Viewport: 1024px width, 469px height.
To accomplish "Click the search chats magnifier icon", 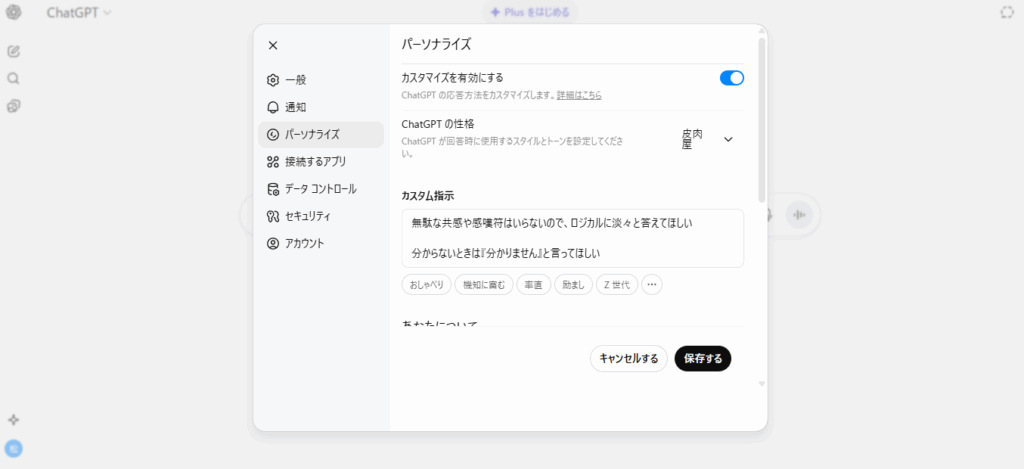I will 14,78.
